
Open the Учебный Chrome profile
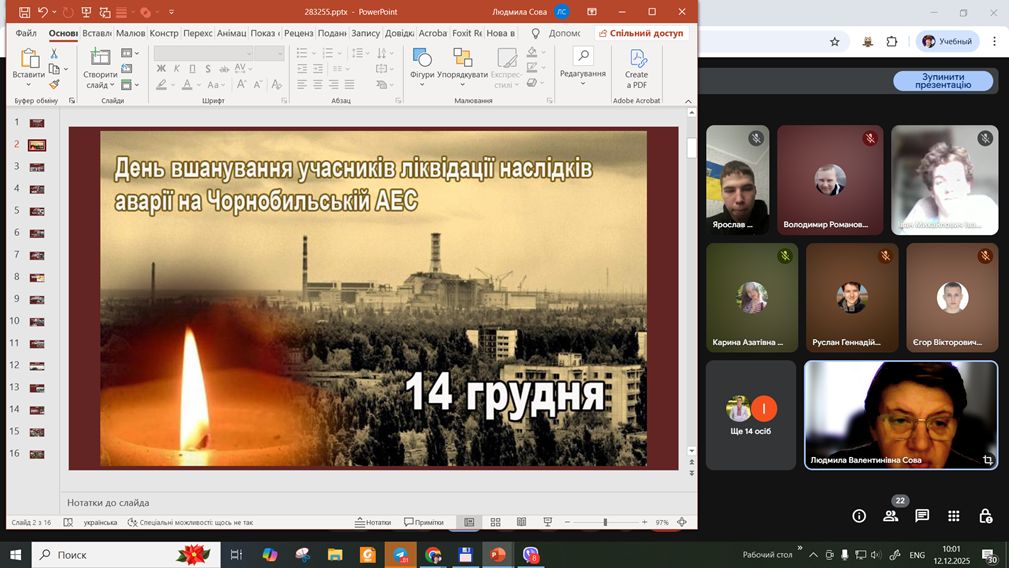[947, 42]
